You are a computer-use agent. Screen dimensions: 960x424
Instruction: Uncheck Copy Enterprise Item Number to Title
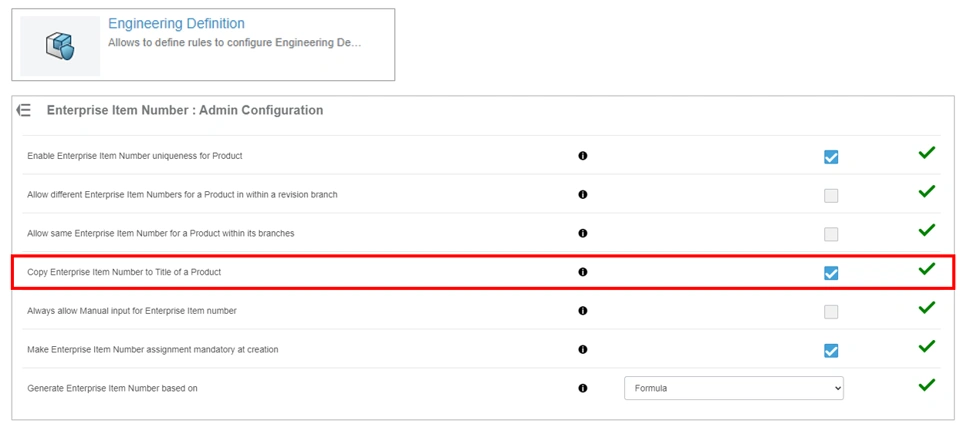point(831,273)
